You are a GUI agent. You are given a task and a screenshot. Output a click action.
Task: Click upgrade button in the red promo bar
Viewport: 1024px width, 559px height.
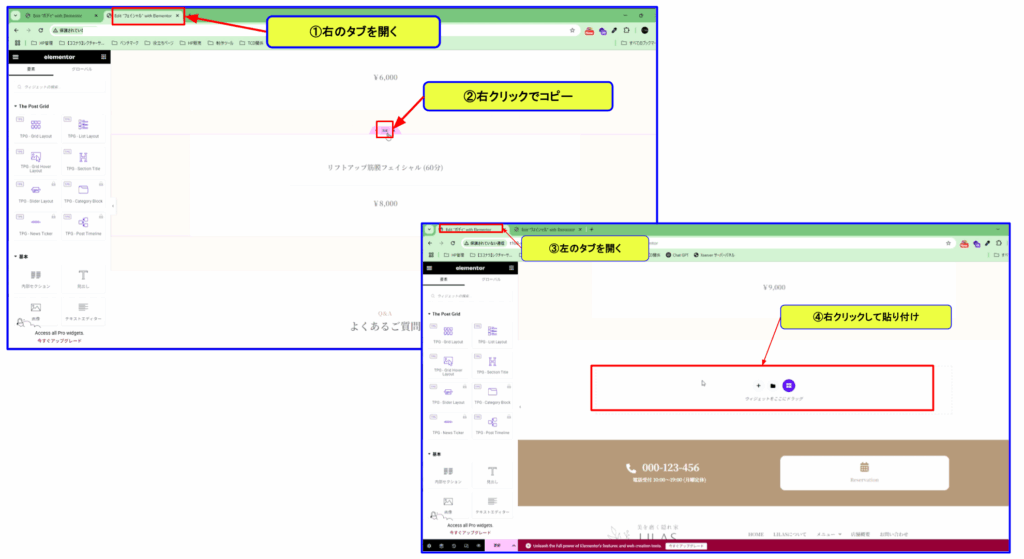pos(686,546)
